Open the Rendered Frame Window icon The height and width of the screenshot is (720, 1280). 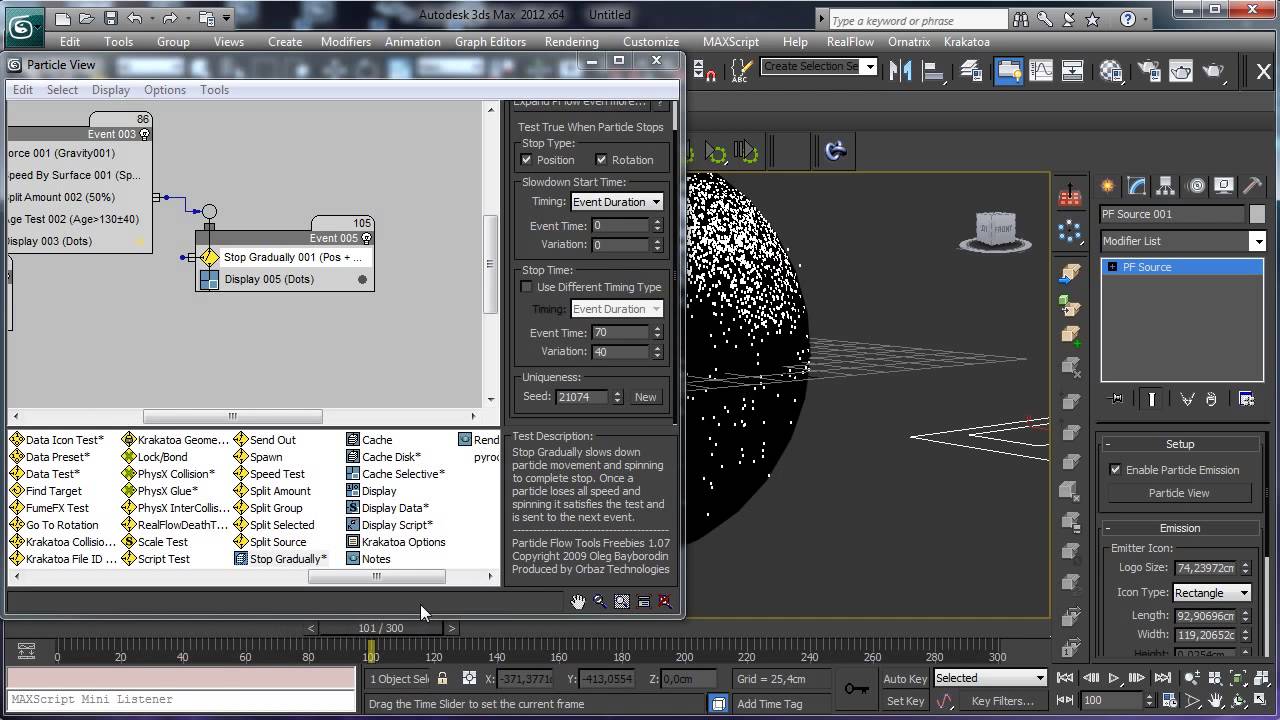click(1181, 70)
